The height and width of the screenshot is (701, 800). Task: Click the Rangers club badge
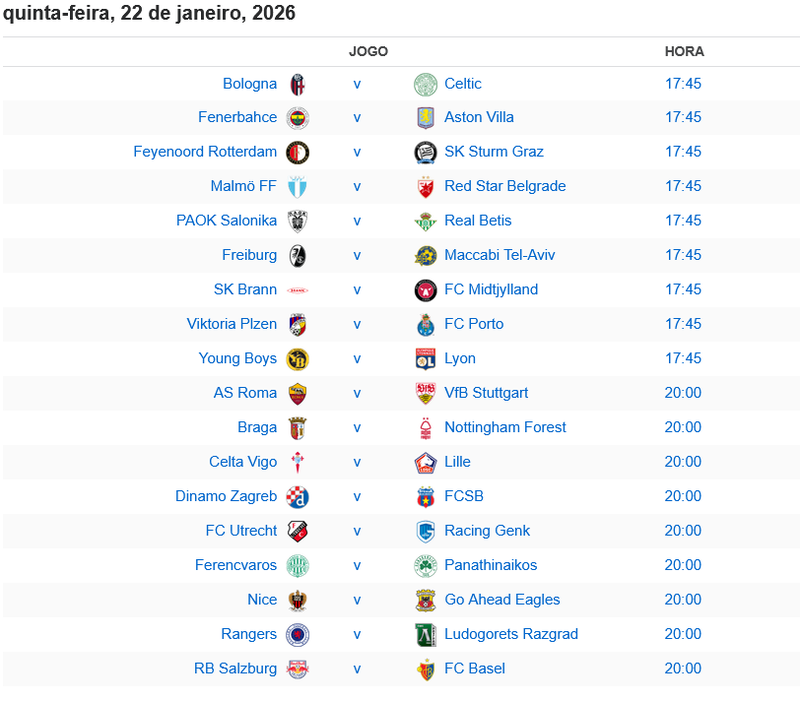pyautogui.click(x=297, y=635)
